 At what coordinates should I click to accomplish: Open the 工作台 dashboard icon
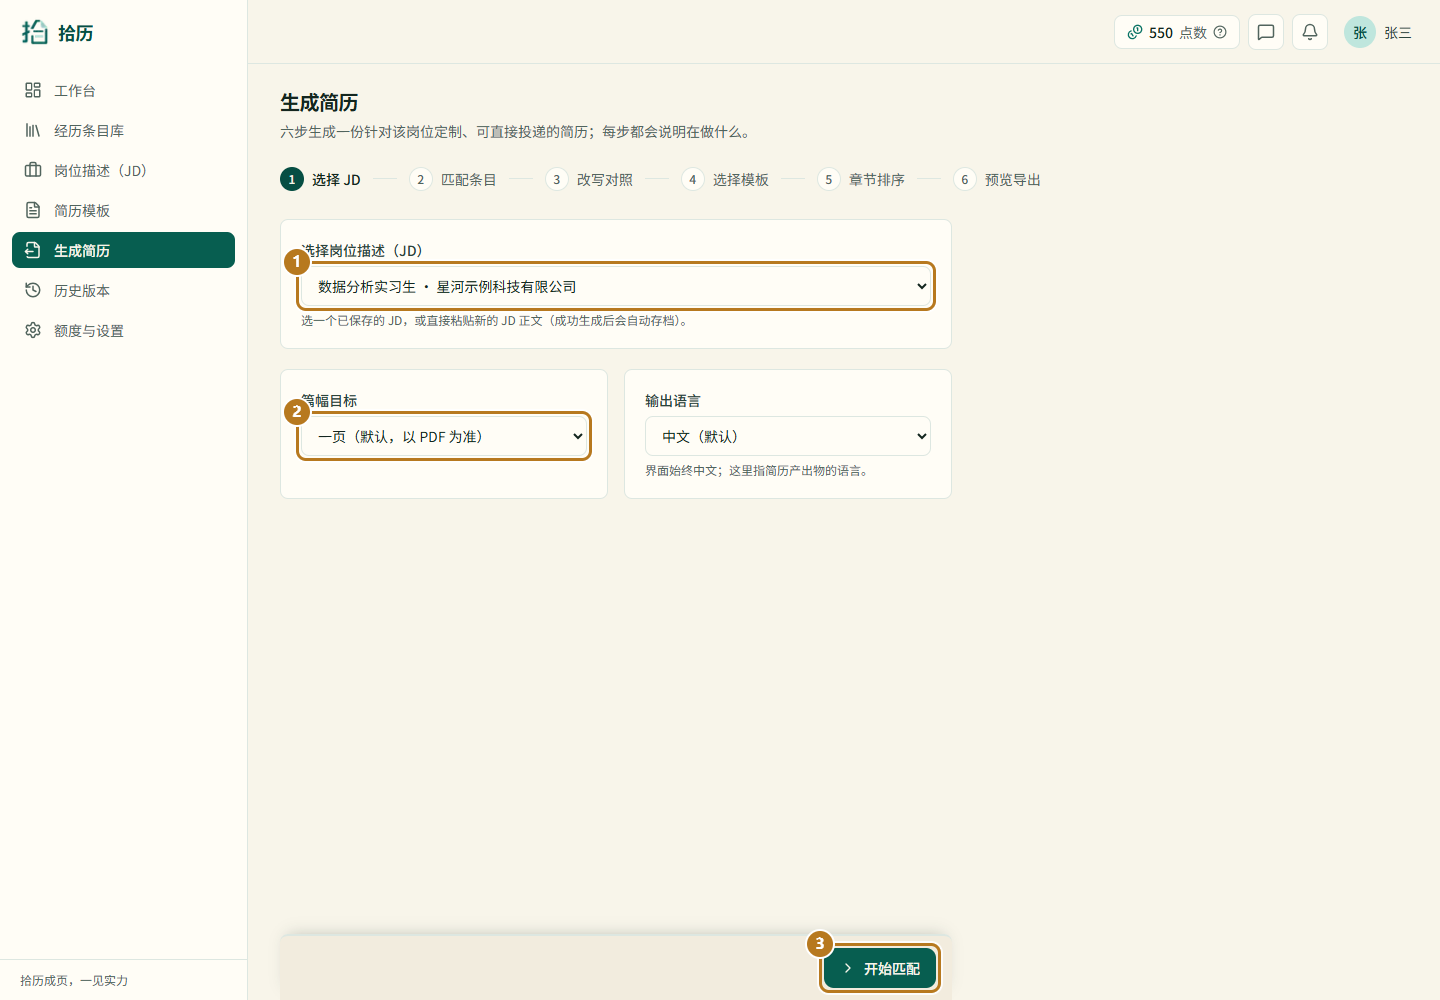(33, 90)
